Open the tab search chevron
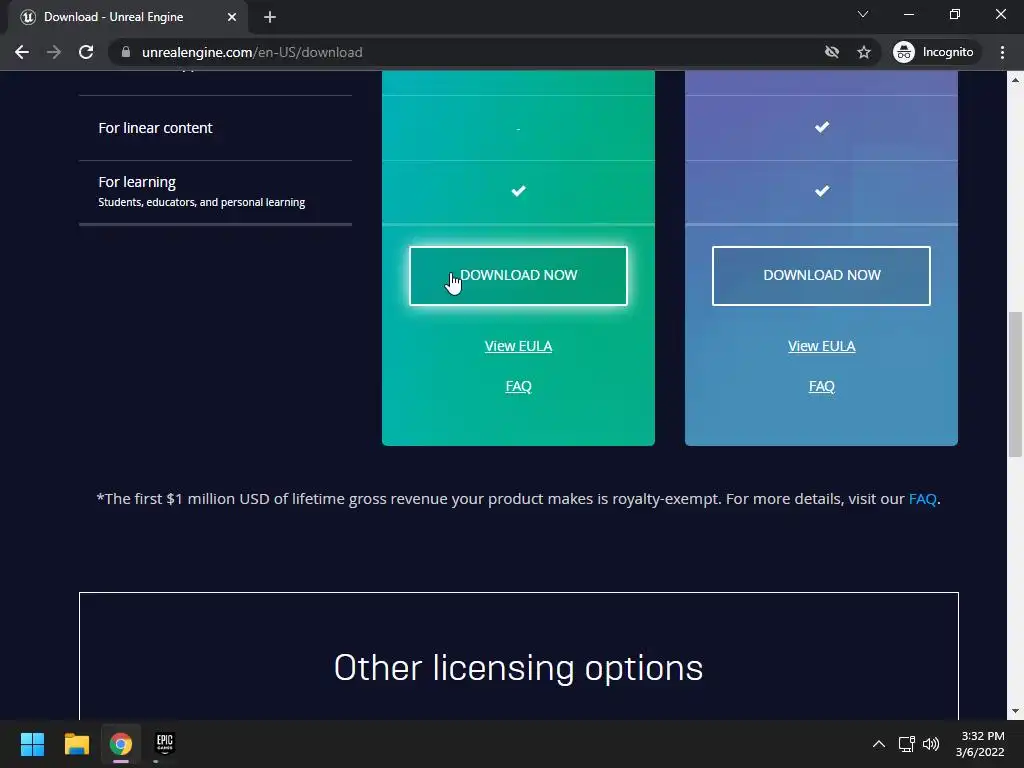Screen dimensions: 1024x768 [863, 14]
